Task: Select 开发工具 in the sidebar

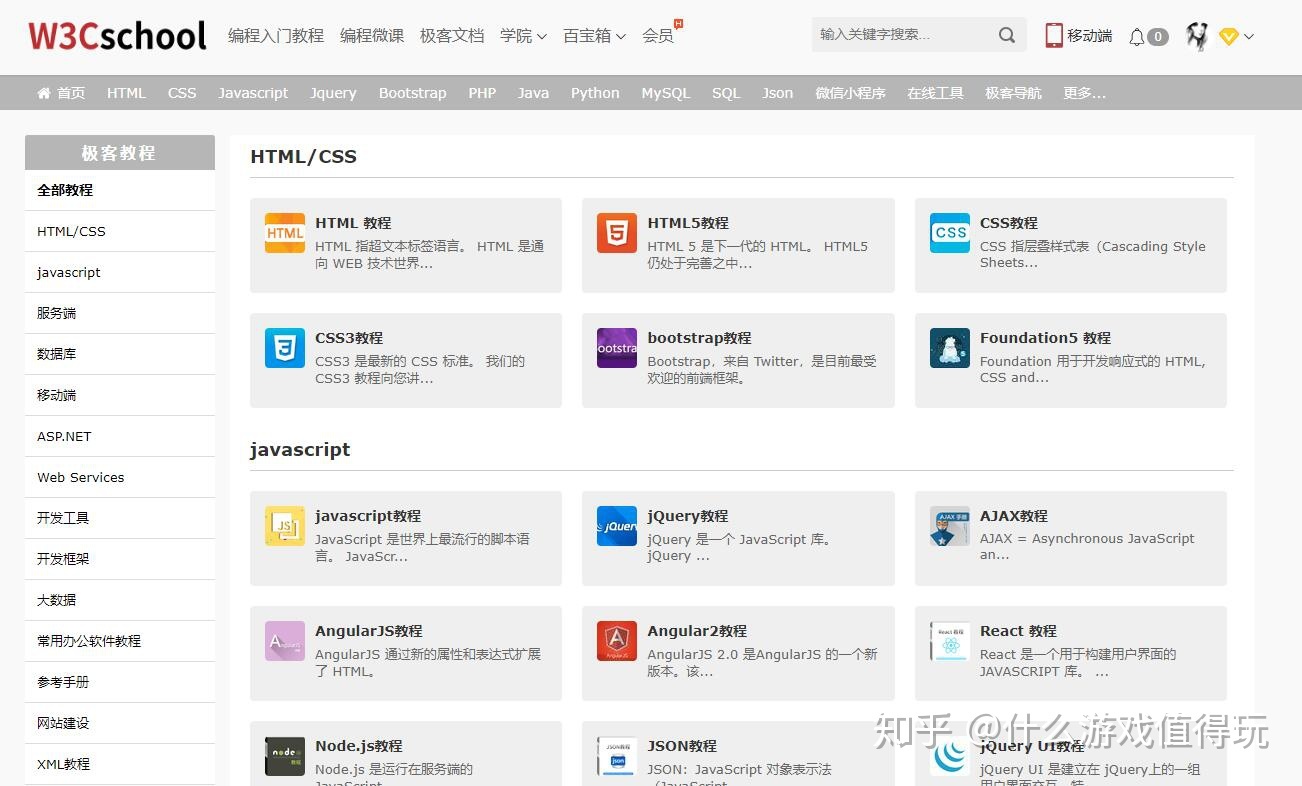Action: [120, 518]
